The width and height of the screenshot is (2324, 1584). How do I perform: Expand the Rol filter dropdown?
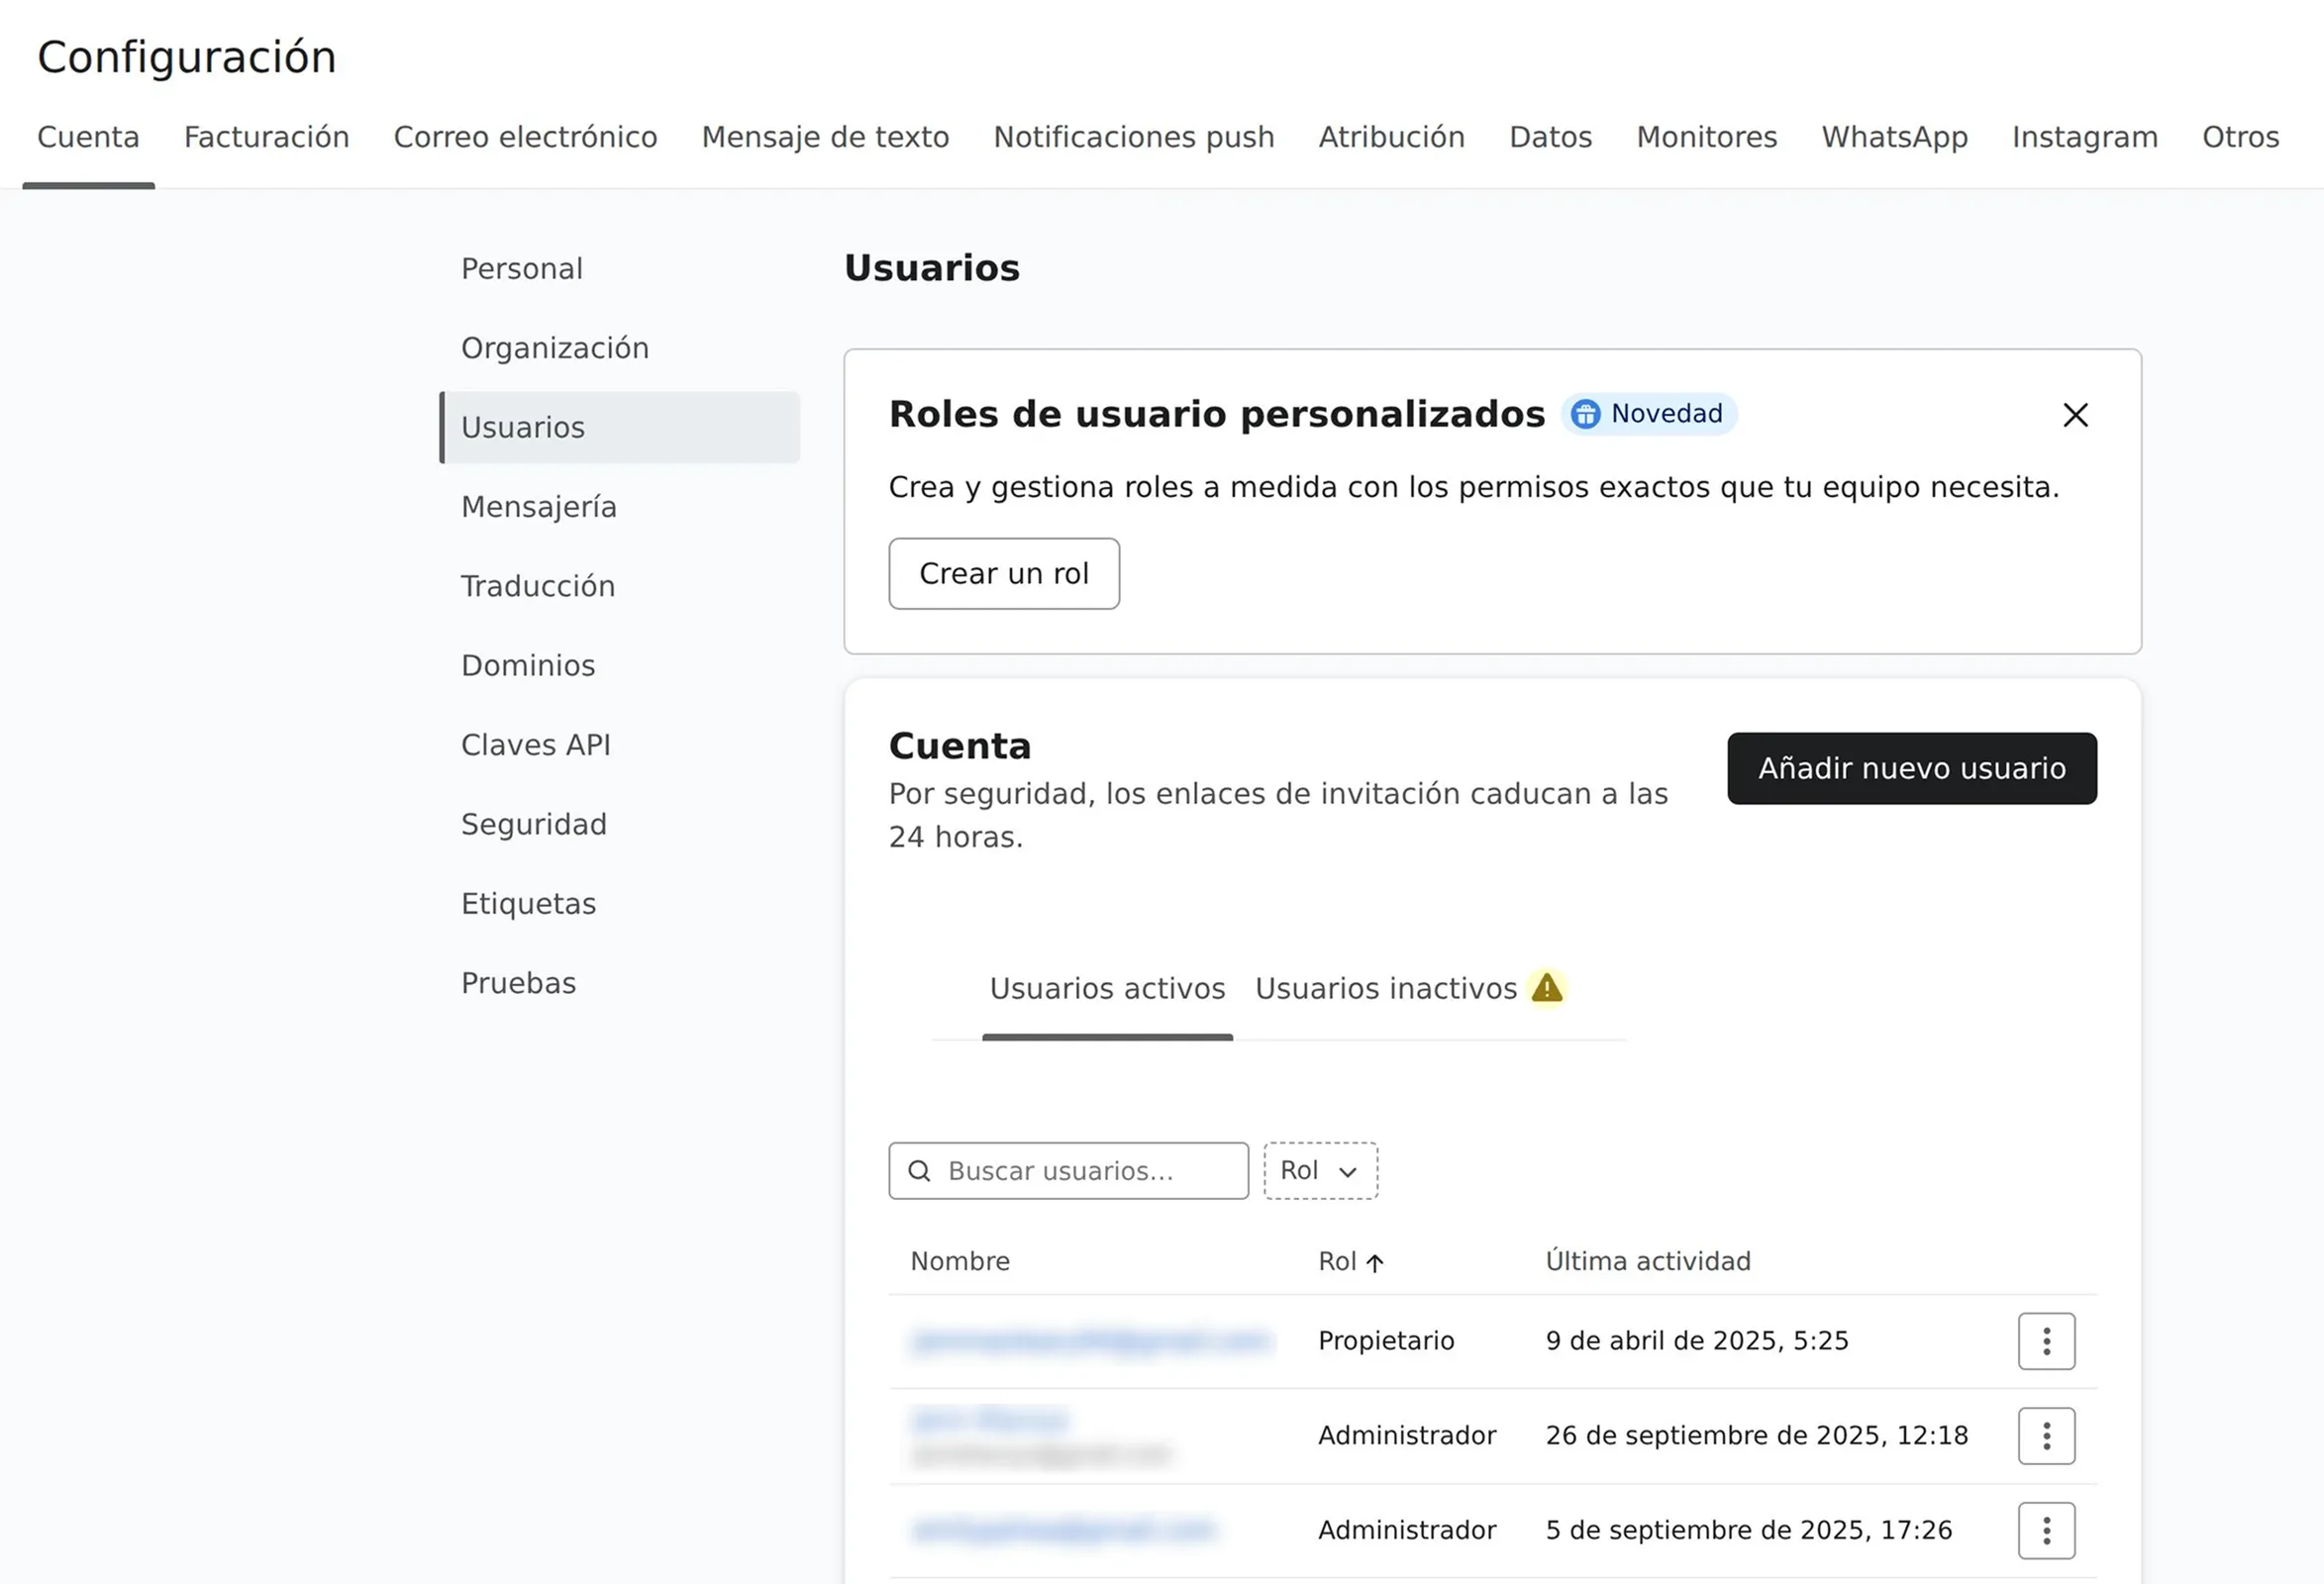pyautogui.click(x=1320, y=1171)
